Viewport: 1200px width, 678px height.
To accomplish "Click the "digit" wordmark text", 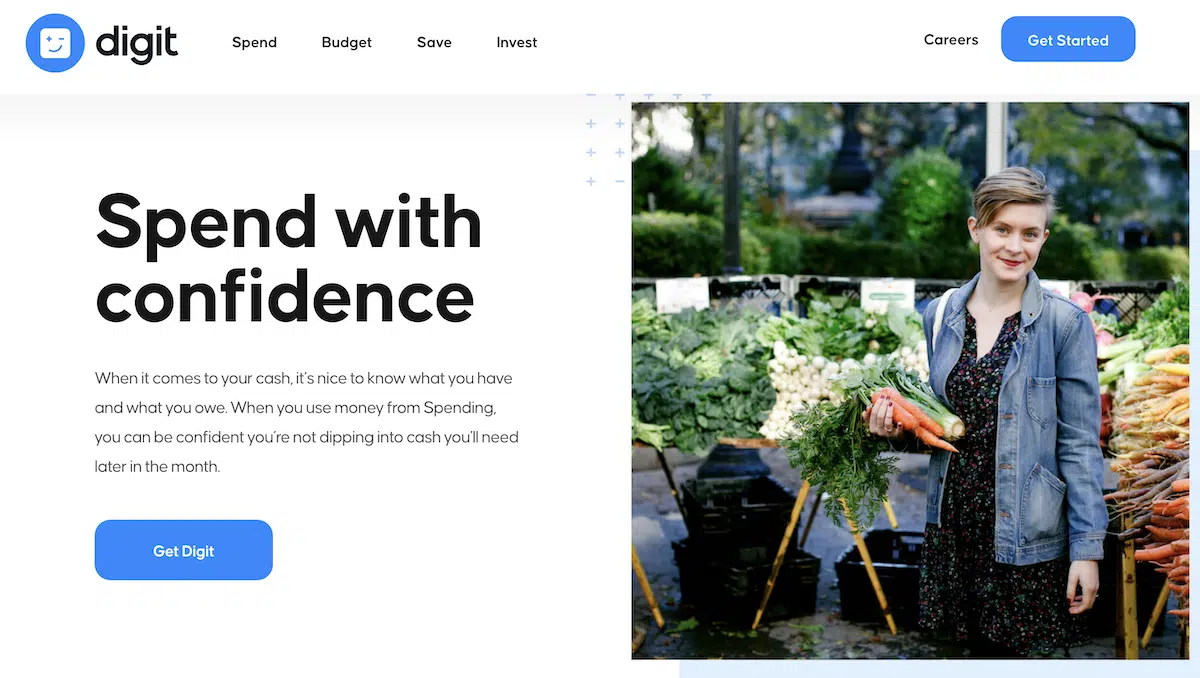I will click(137, 43).
